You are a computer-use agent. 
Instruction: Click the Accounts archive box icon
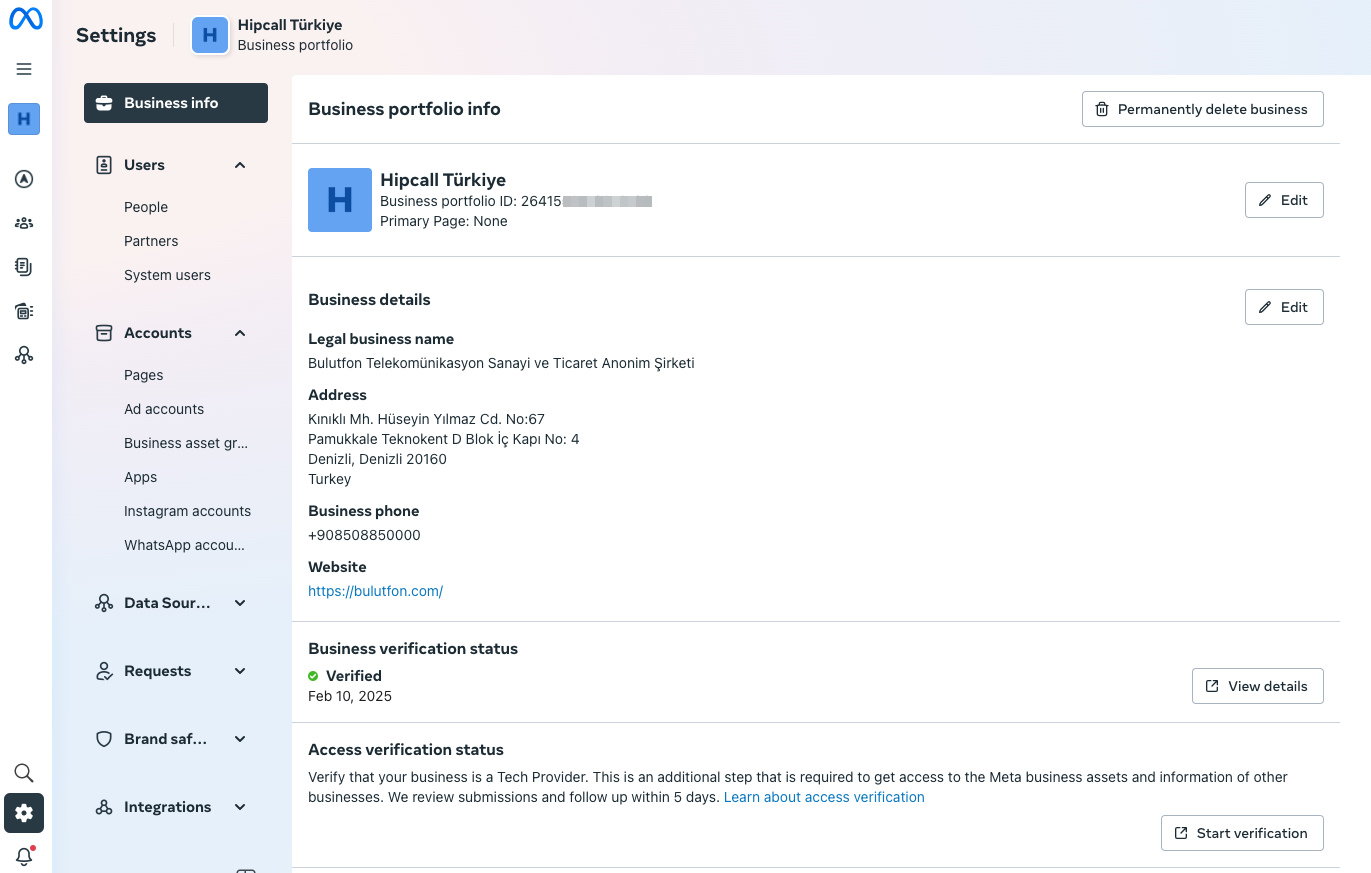103,333
